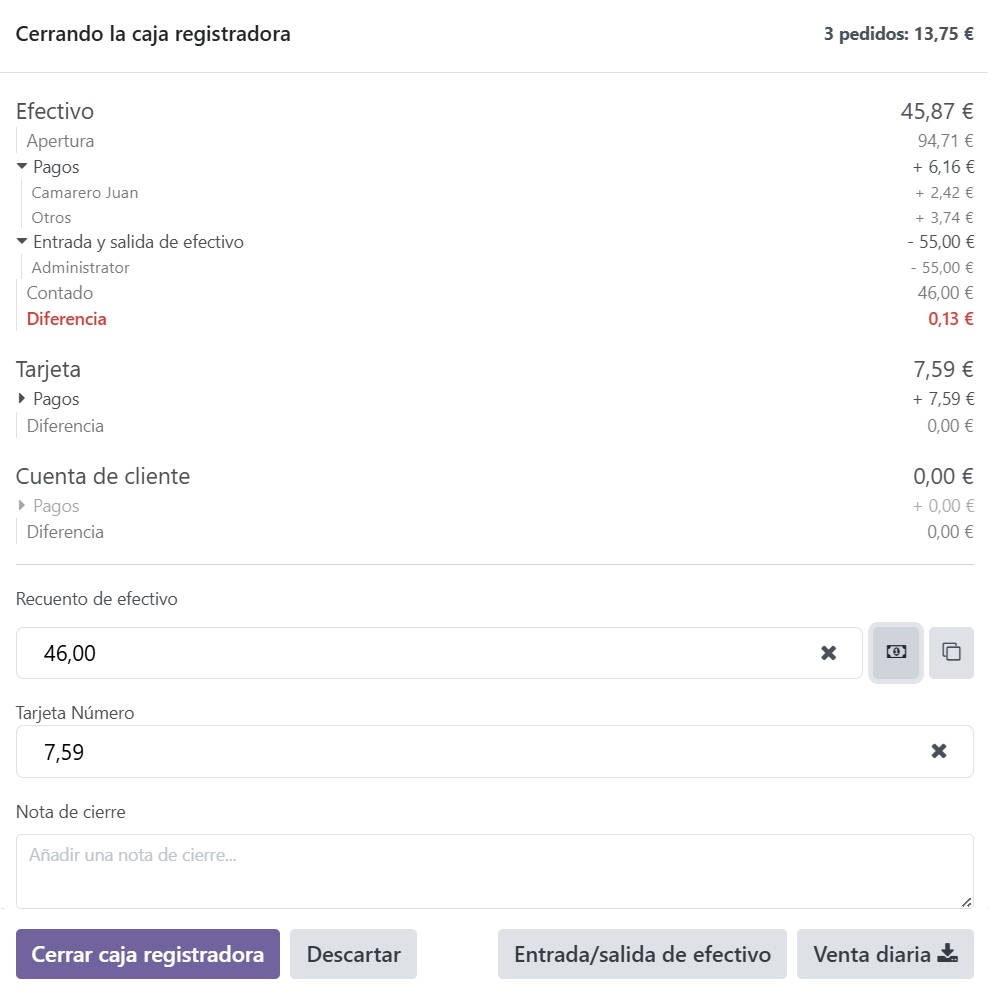The width and height of the screenshot is (1000, 1000).
Task: Expand the Cuenta de cliente Pagos section
Action: click(x=23, y=506)
